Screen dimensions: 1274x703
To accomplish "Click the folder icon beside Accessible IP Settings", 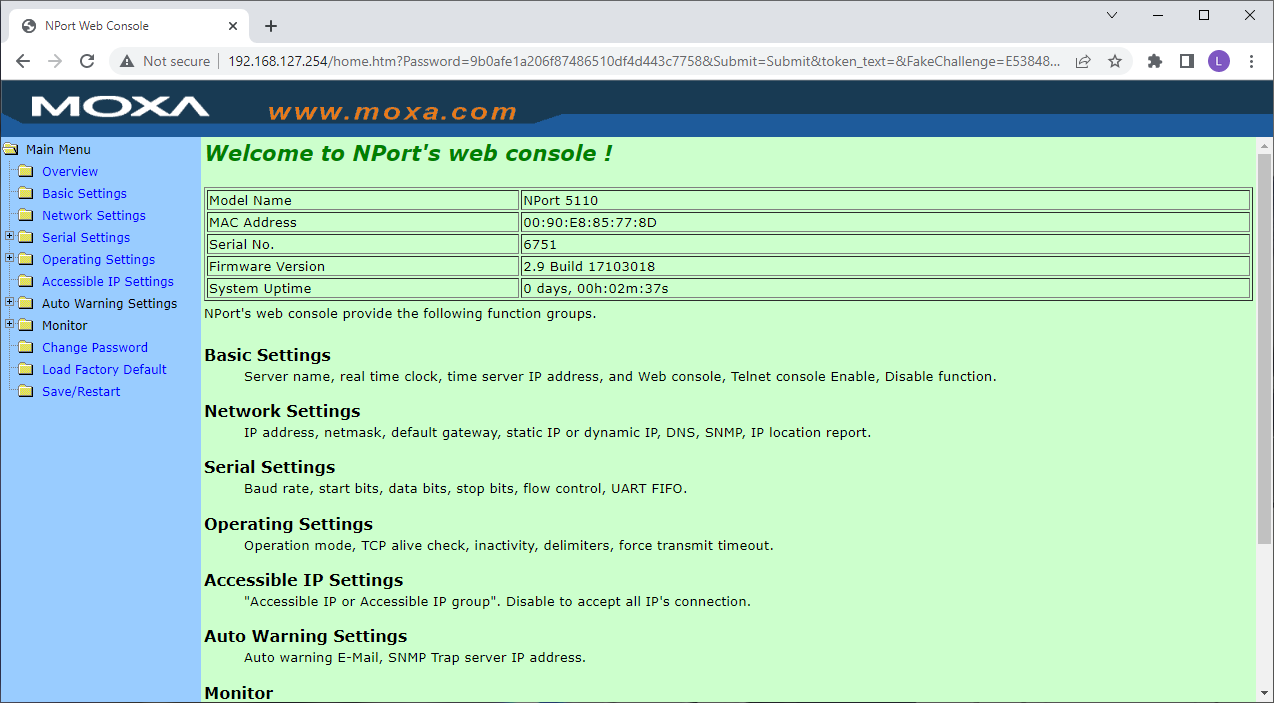I will tap(26, 282).
